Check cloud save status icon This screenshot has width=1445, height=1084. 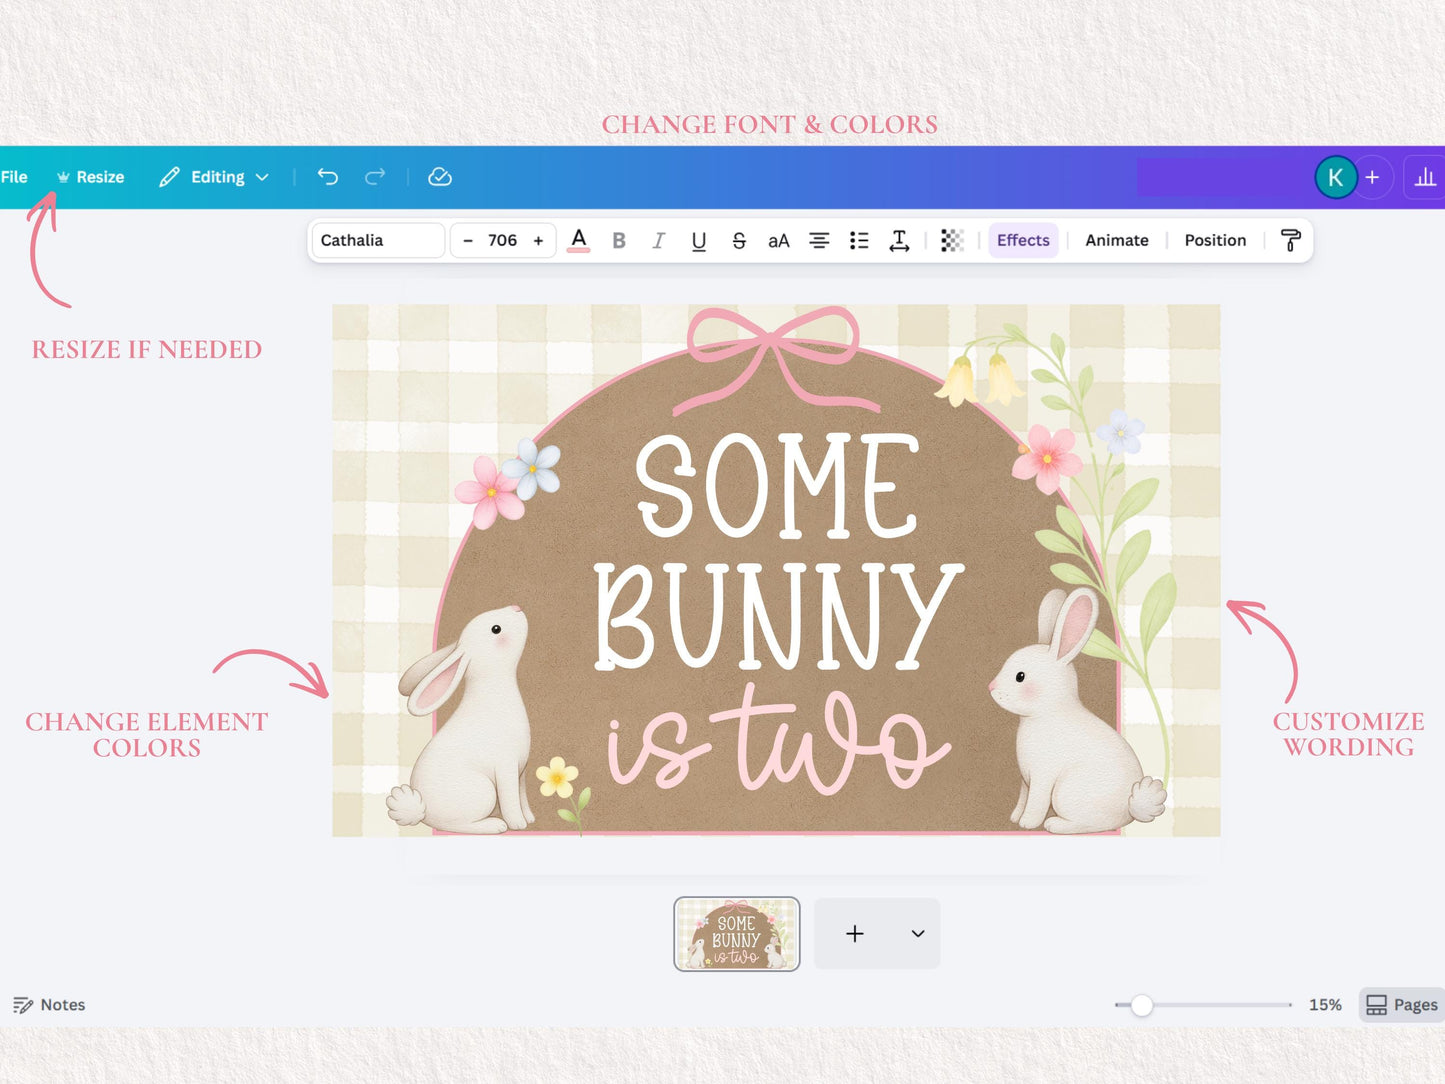tap(440, 177)
